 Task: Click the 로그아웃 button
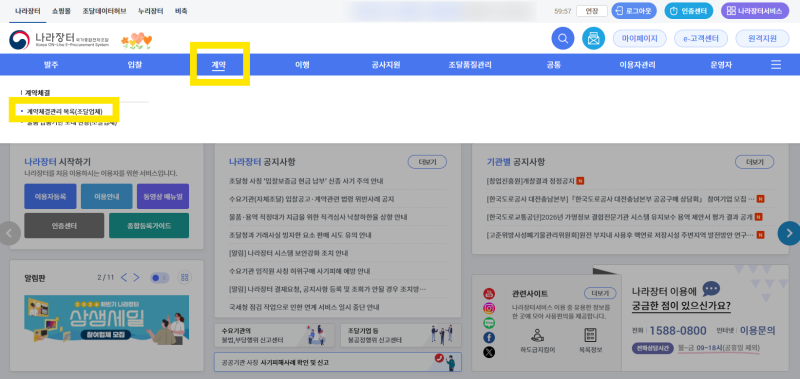[634, 11]
